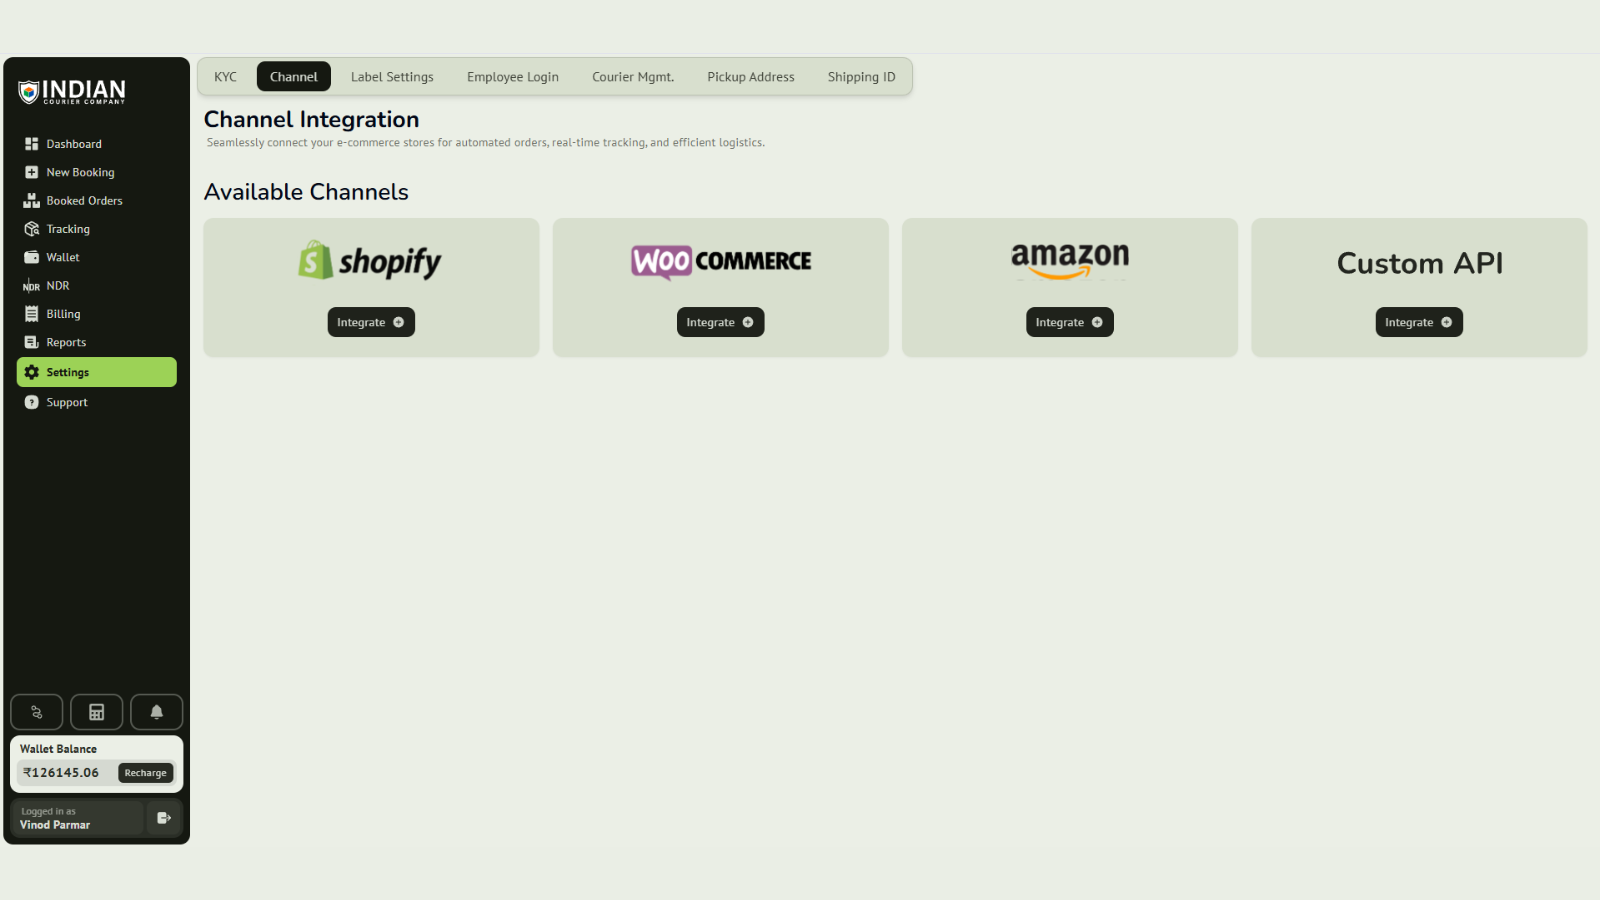Click Integrate under Amazon
This screenshot has height=900, width=1600.
click(x=1070, y=322)
